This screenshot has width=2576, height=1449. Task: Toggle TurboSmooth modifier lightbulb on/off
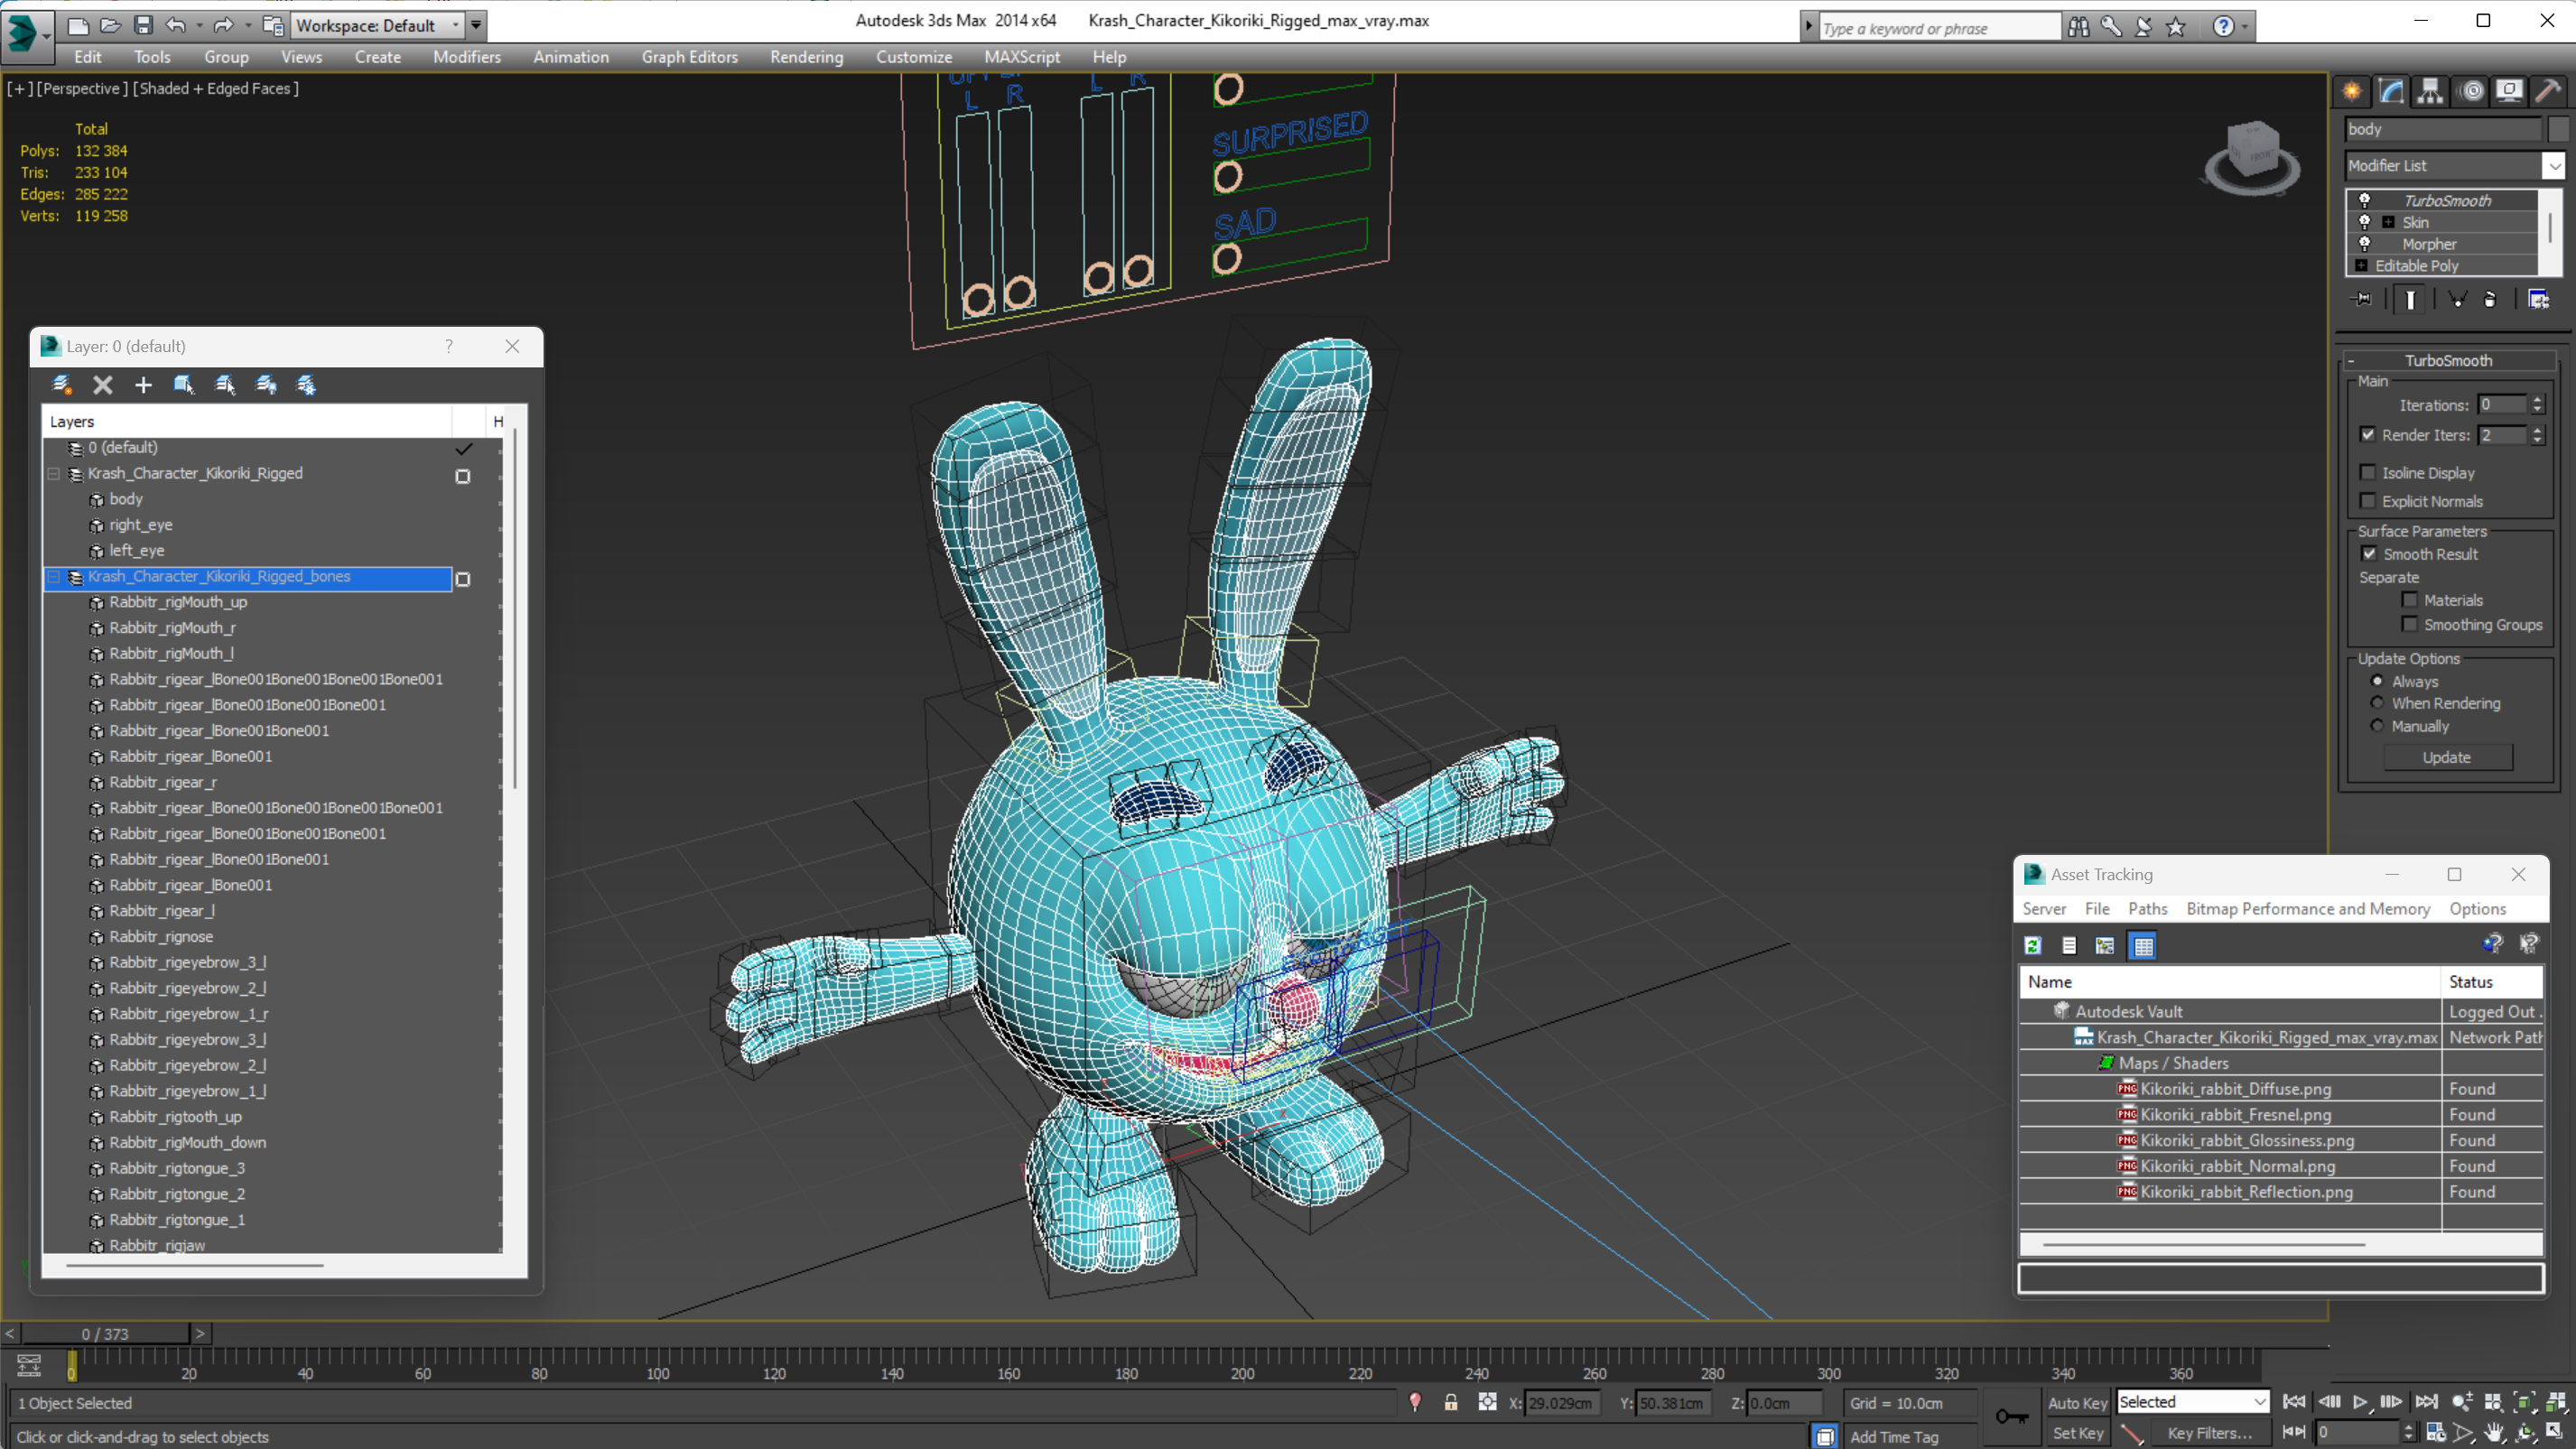(x=2364, y=200)
